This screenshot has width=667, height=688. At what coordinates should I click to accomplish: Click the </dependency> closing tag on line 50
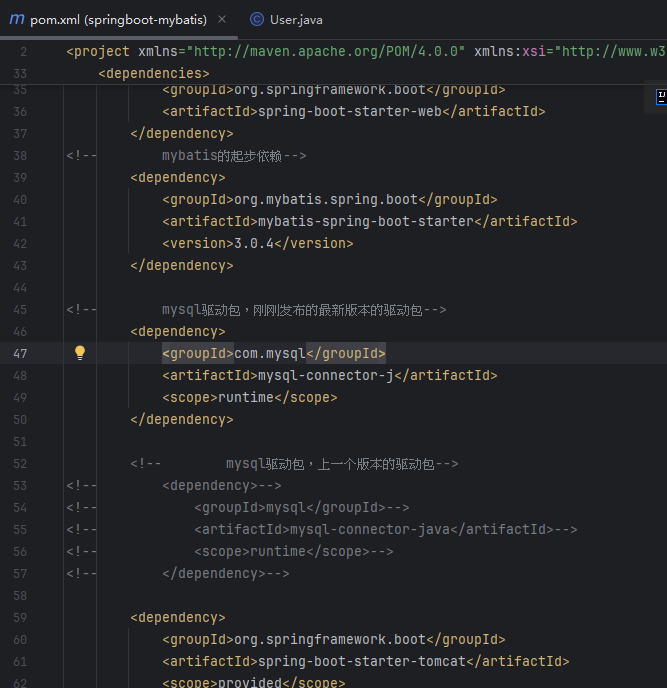[182, 419]
